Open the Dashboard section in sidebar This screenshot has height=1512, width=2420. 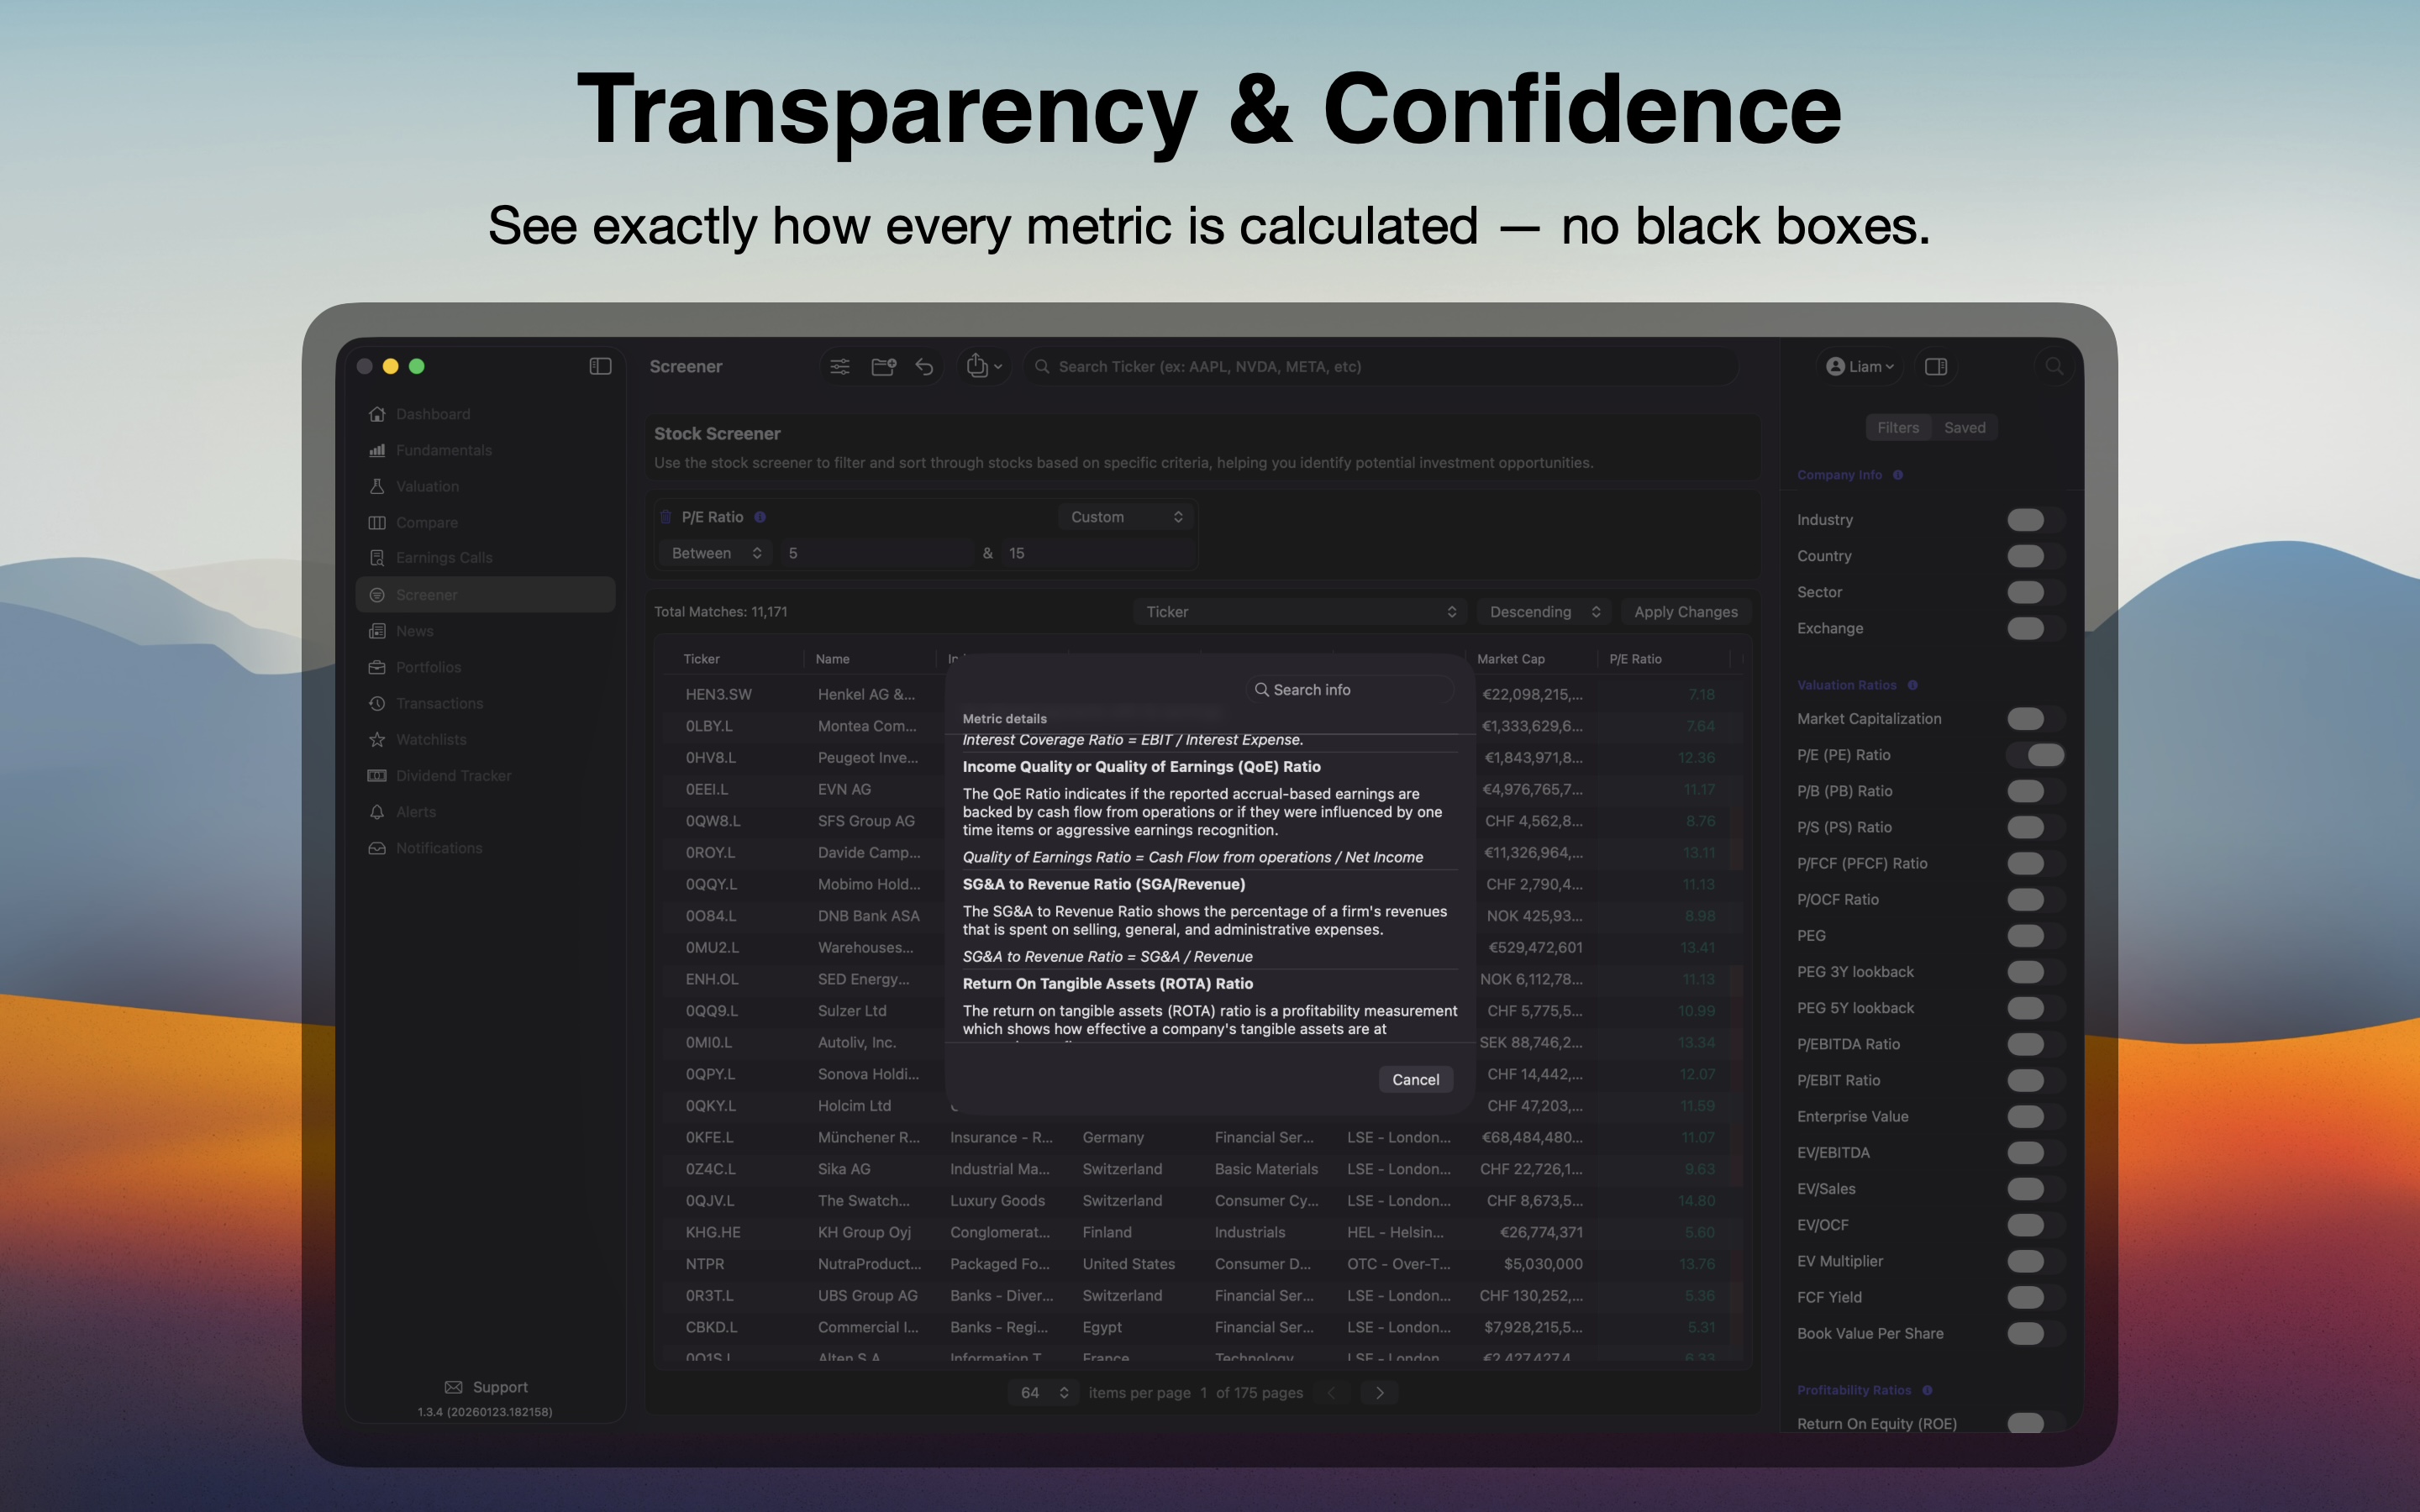coord(432,413)
